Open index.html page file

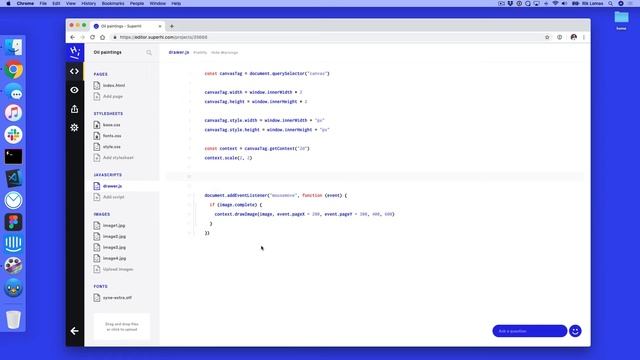[114, 85]
